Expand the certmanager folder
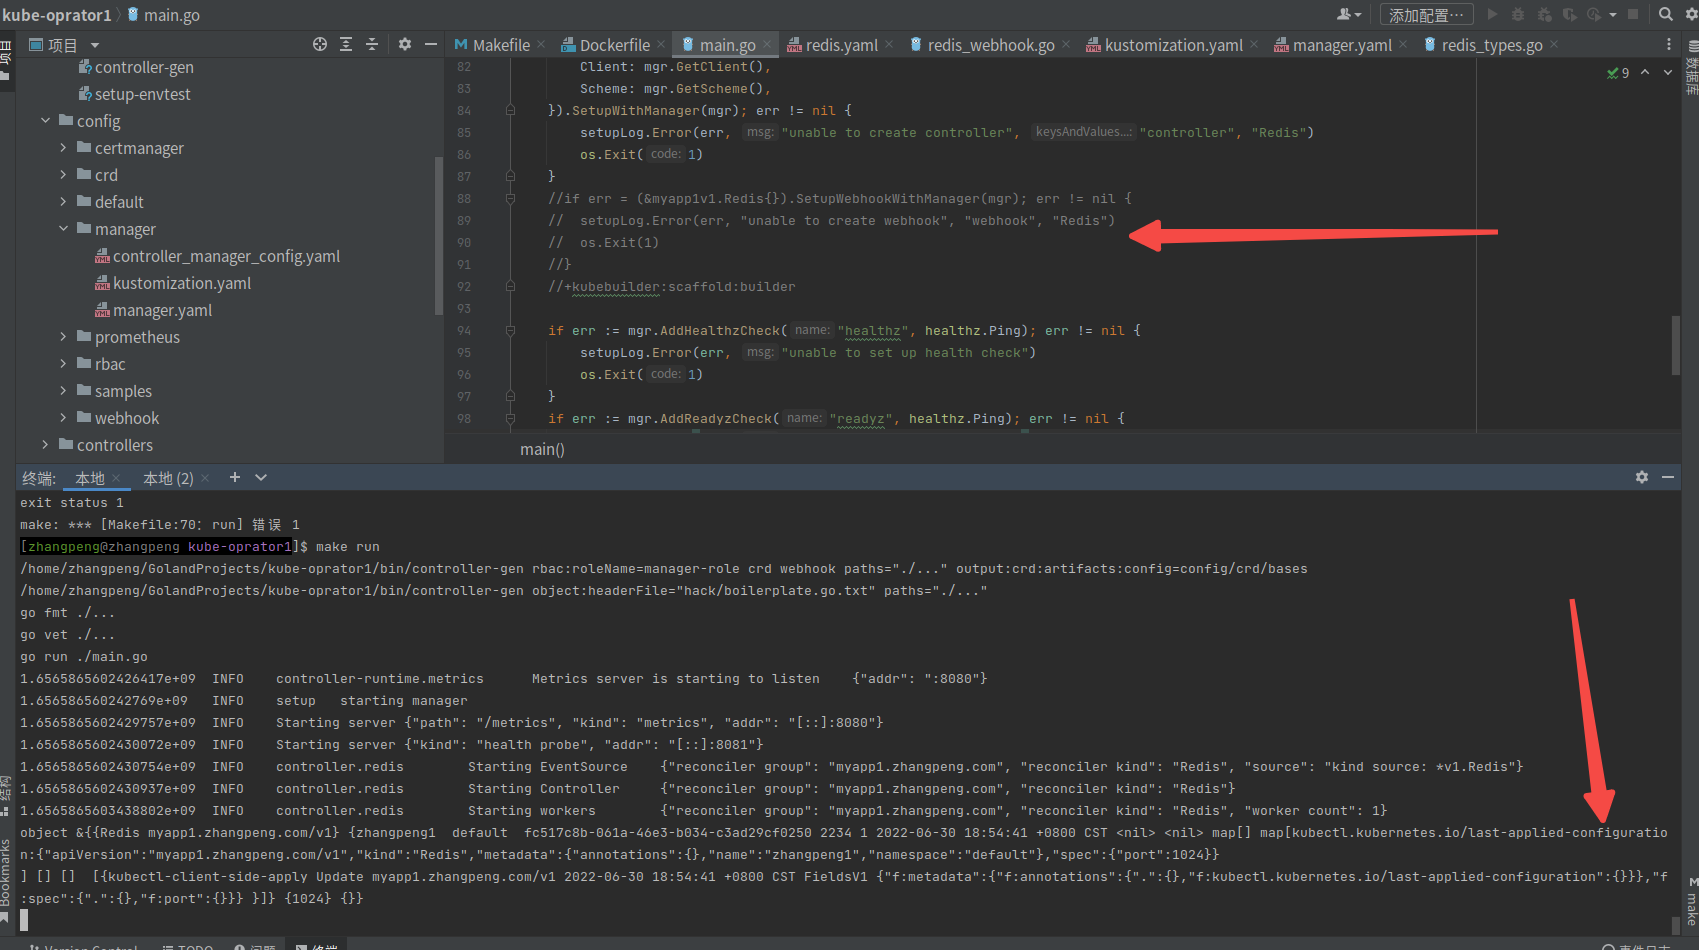Viewport: 1699px width, 950px height. pos(63,148)
